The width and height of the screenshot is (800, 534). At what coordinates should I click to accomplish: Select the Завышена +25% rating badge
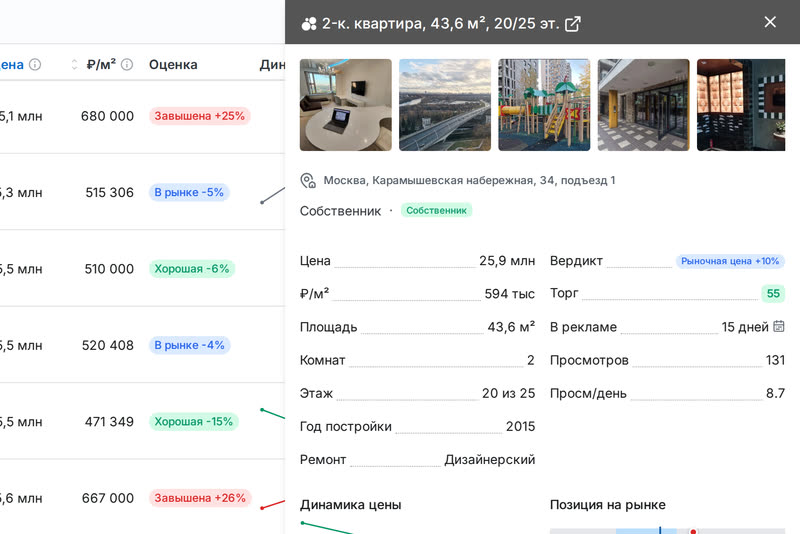point(199,116)
